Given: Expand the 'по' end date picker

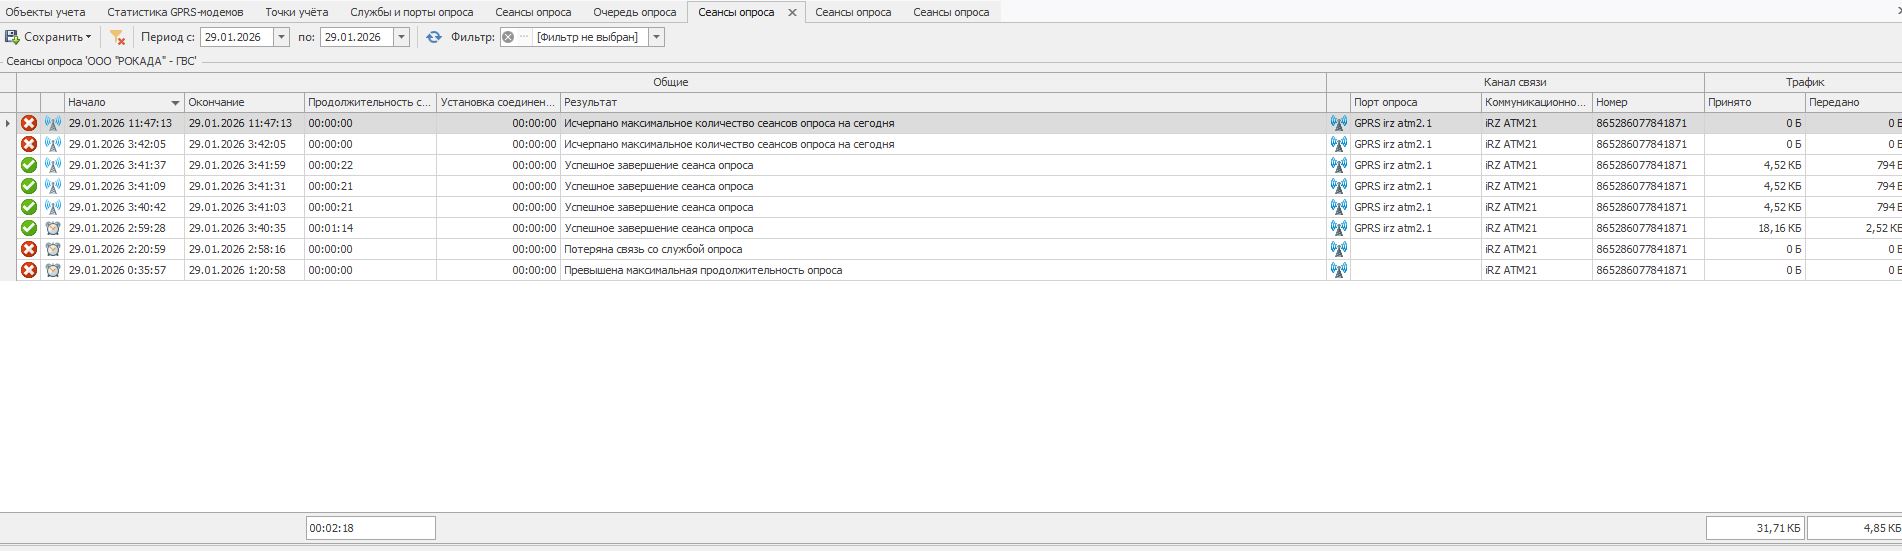Looking at the screenshot, I should [401, 37].
